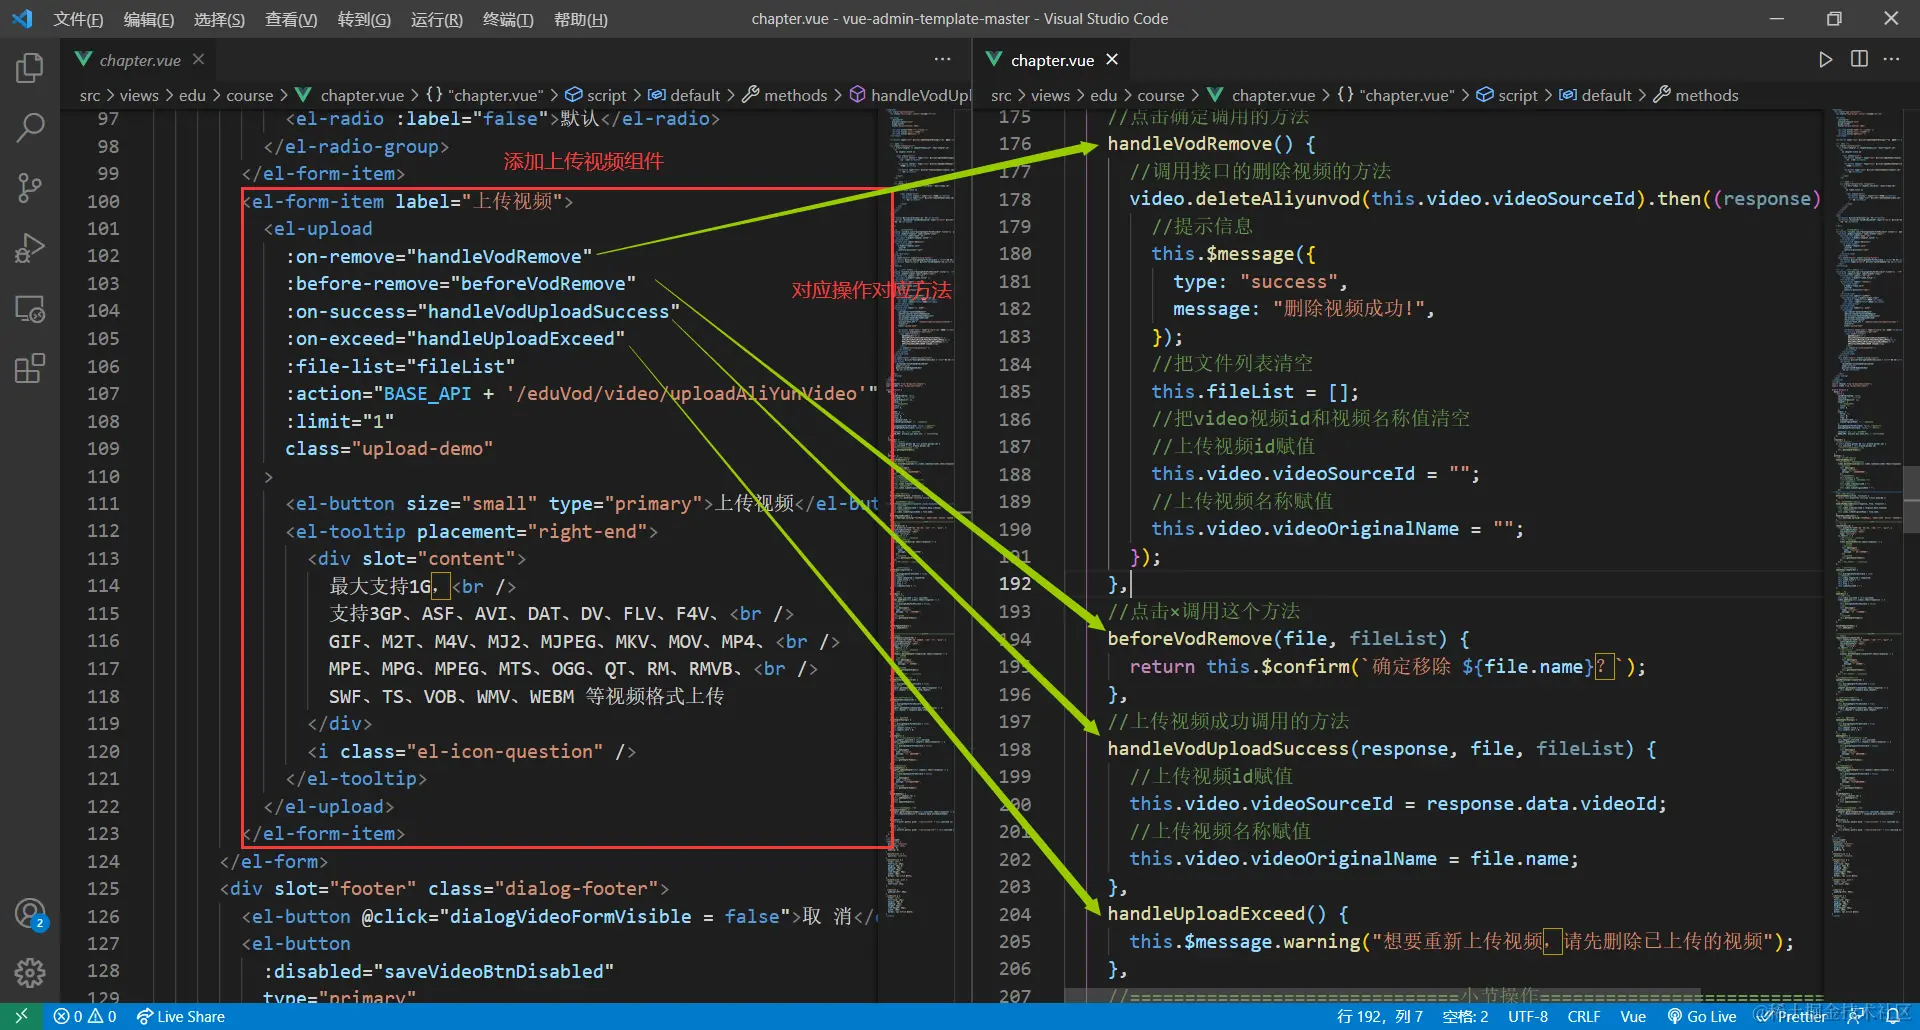
Task: Expand 'methods' in left breadcrumb
Action: [796, 95]
